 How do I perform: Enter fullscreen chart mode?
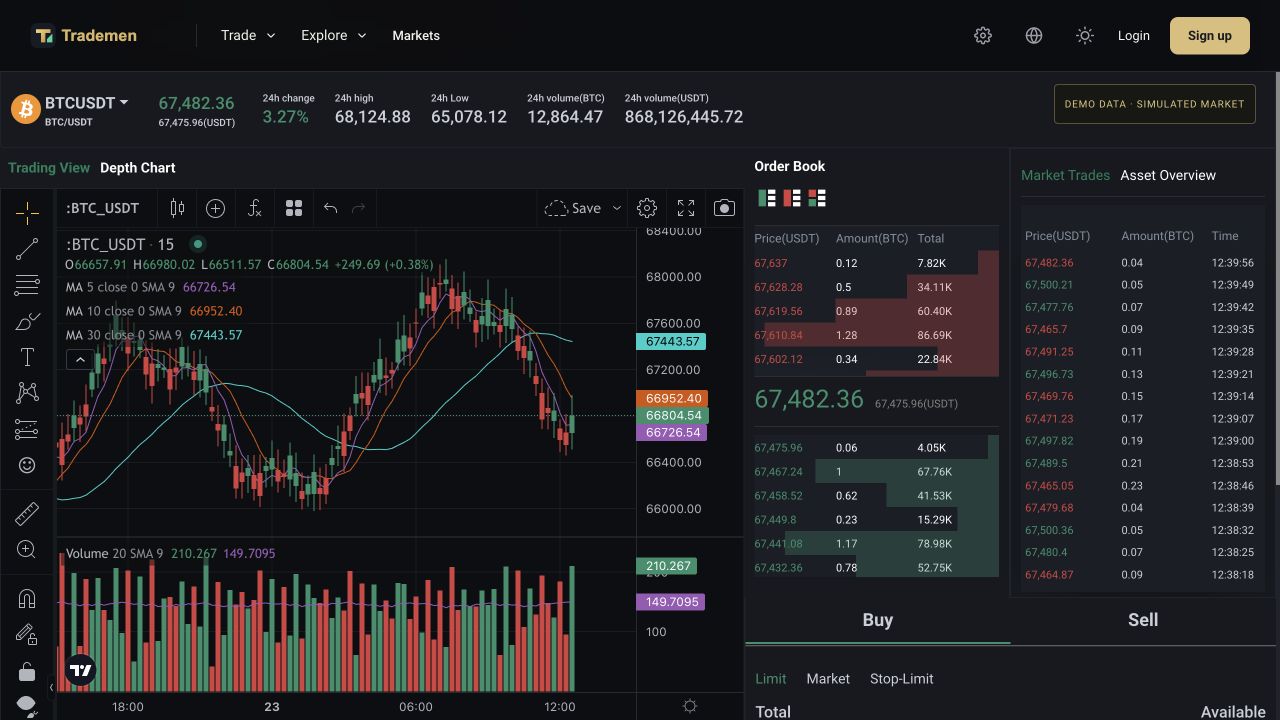686,208
